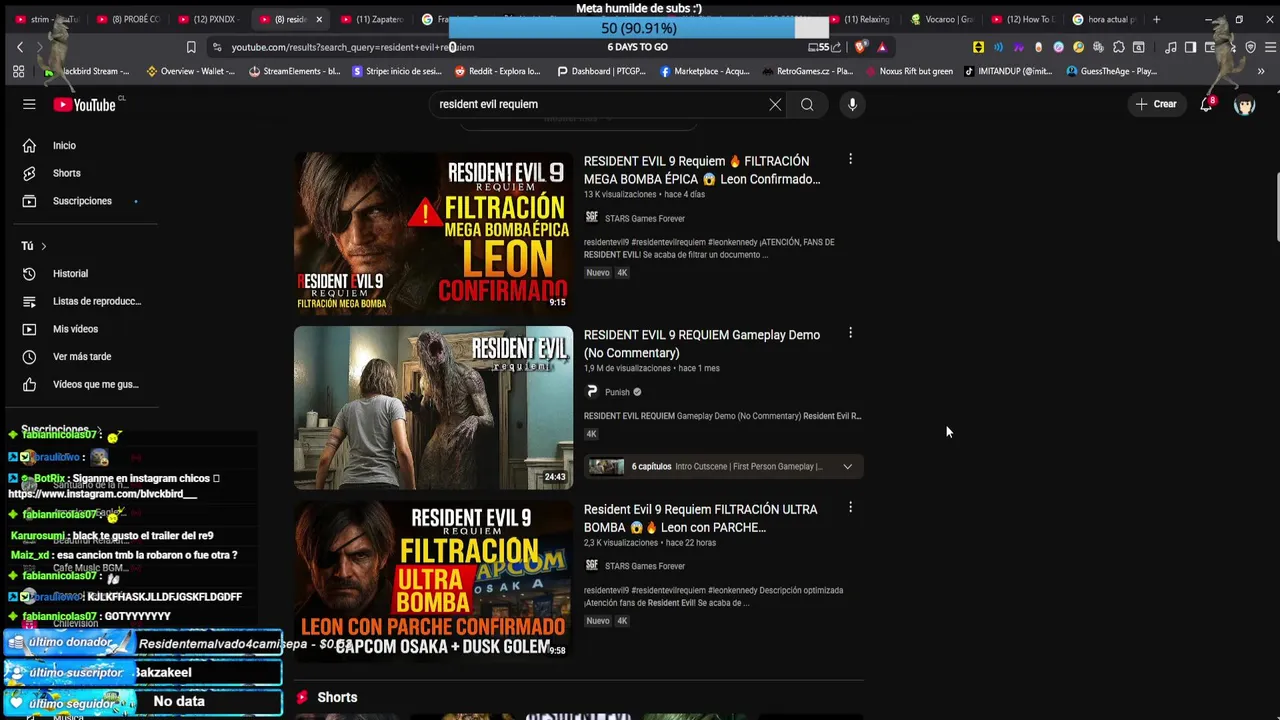The width and height of the screenshot is (1280, 720).
Task: Close the active (8) resident tab
Action: (x=319, y=19)
